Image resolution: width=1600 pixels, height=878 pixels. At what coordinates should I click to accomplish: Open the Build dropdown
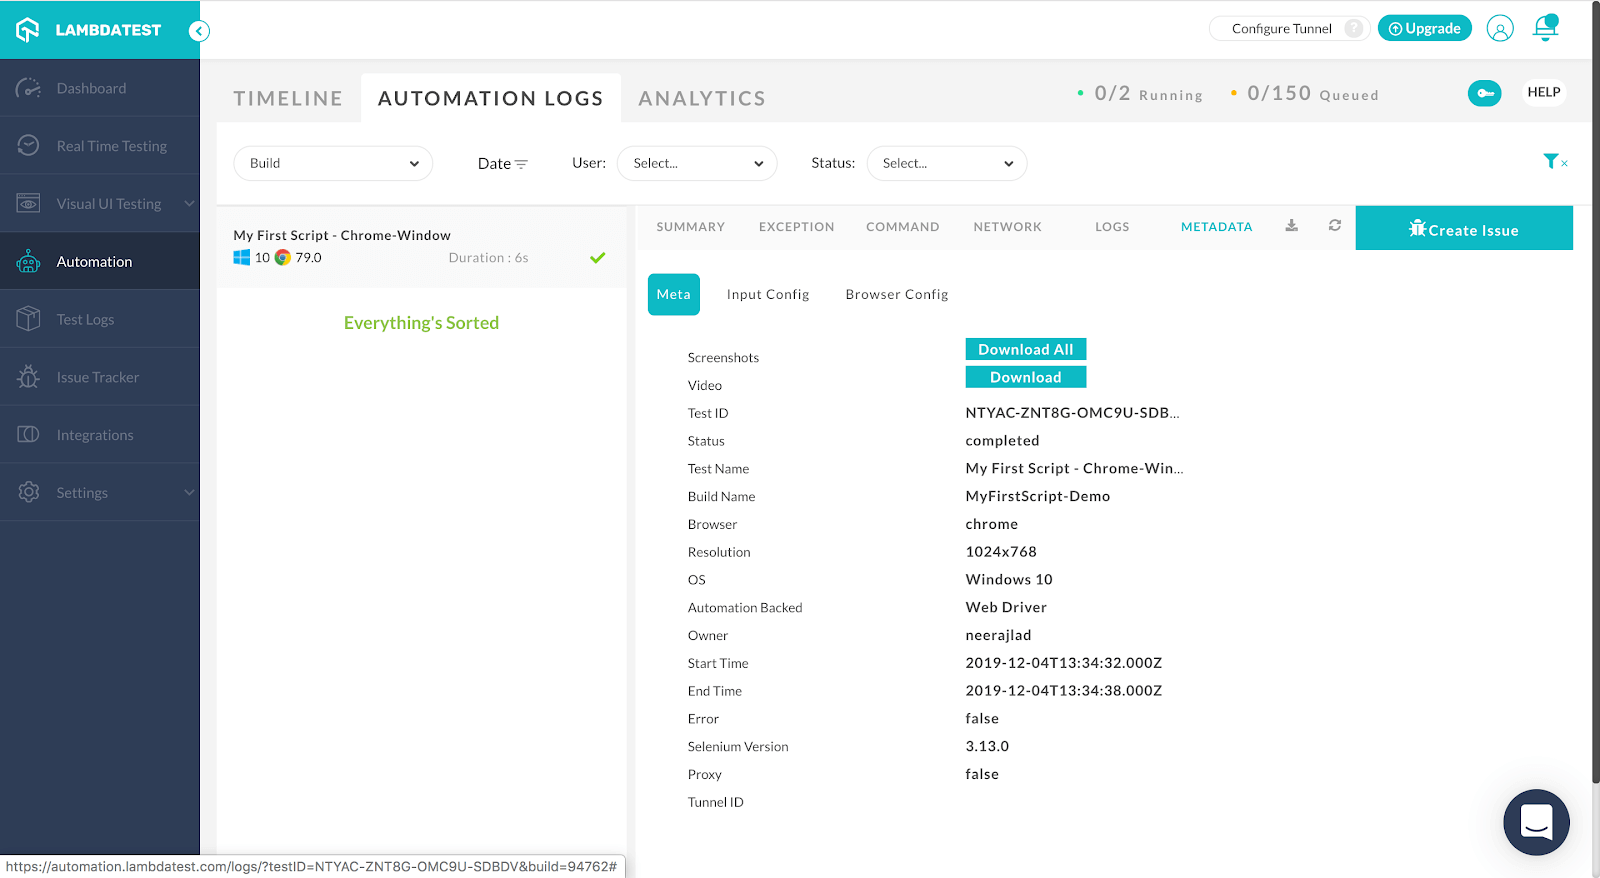pos(333,163)
